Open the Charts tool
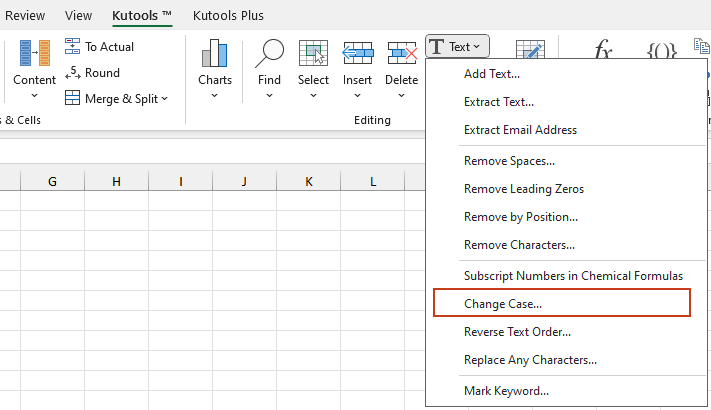The width and height of the screenshot is (711, 410). click(x=214, y=55)
